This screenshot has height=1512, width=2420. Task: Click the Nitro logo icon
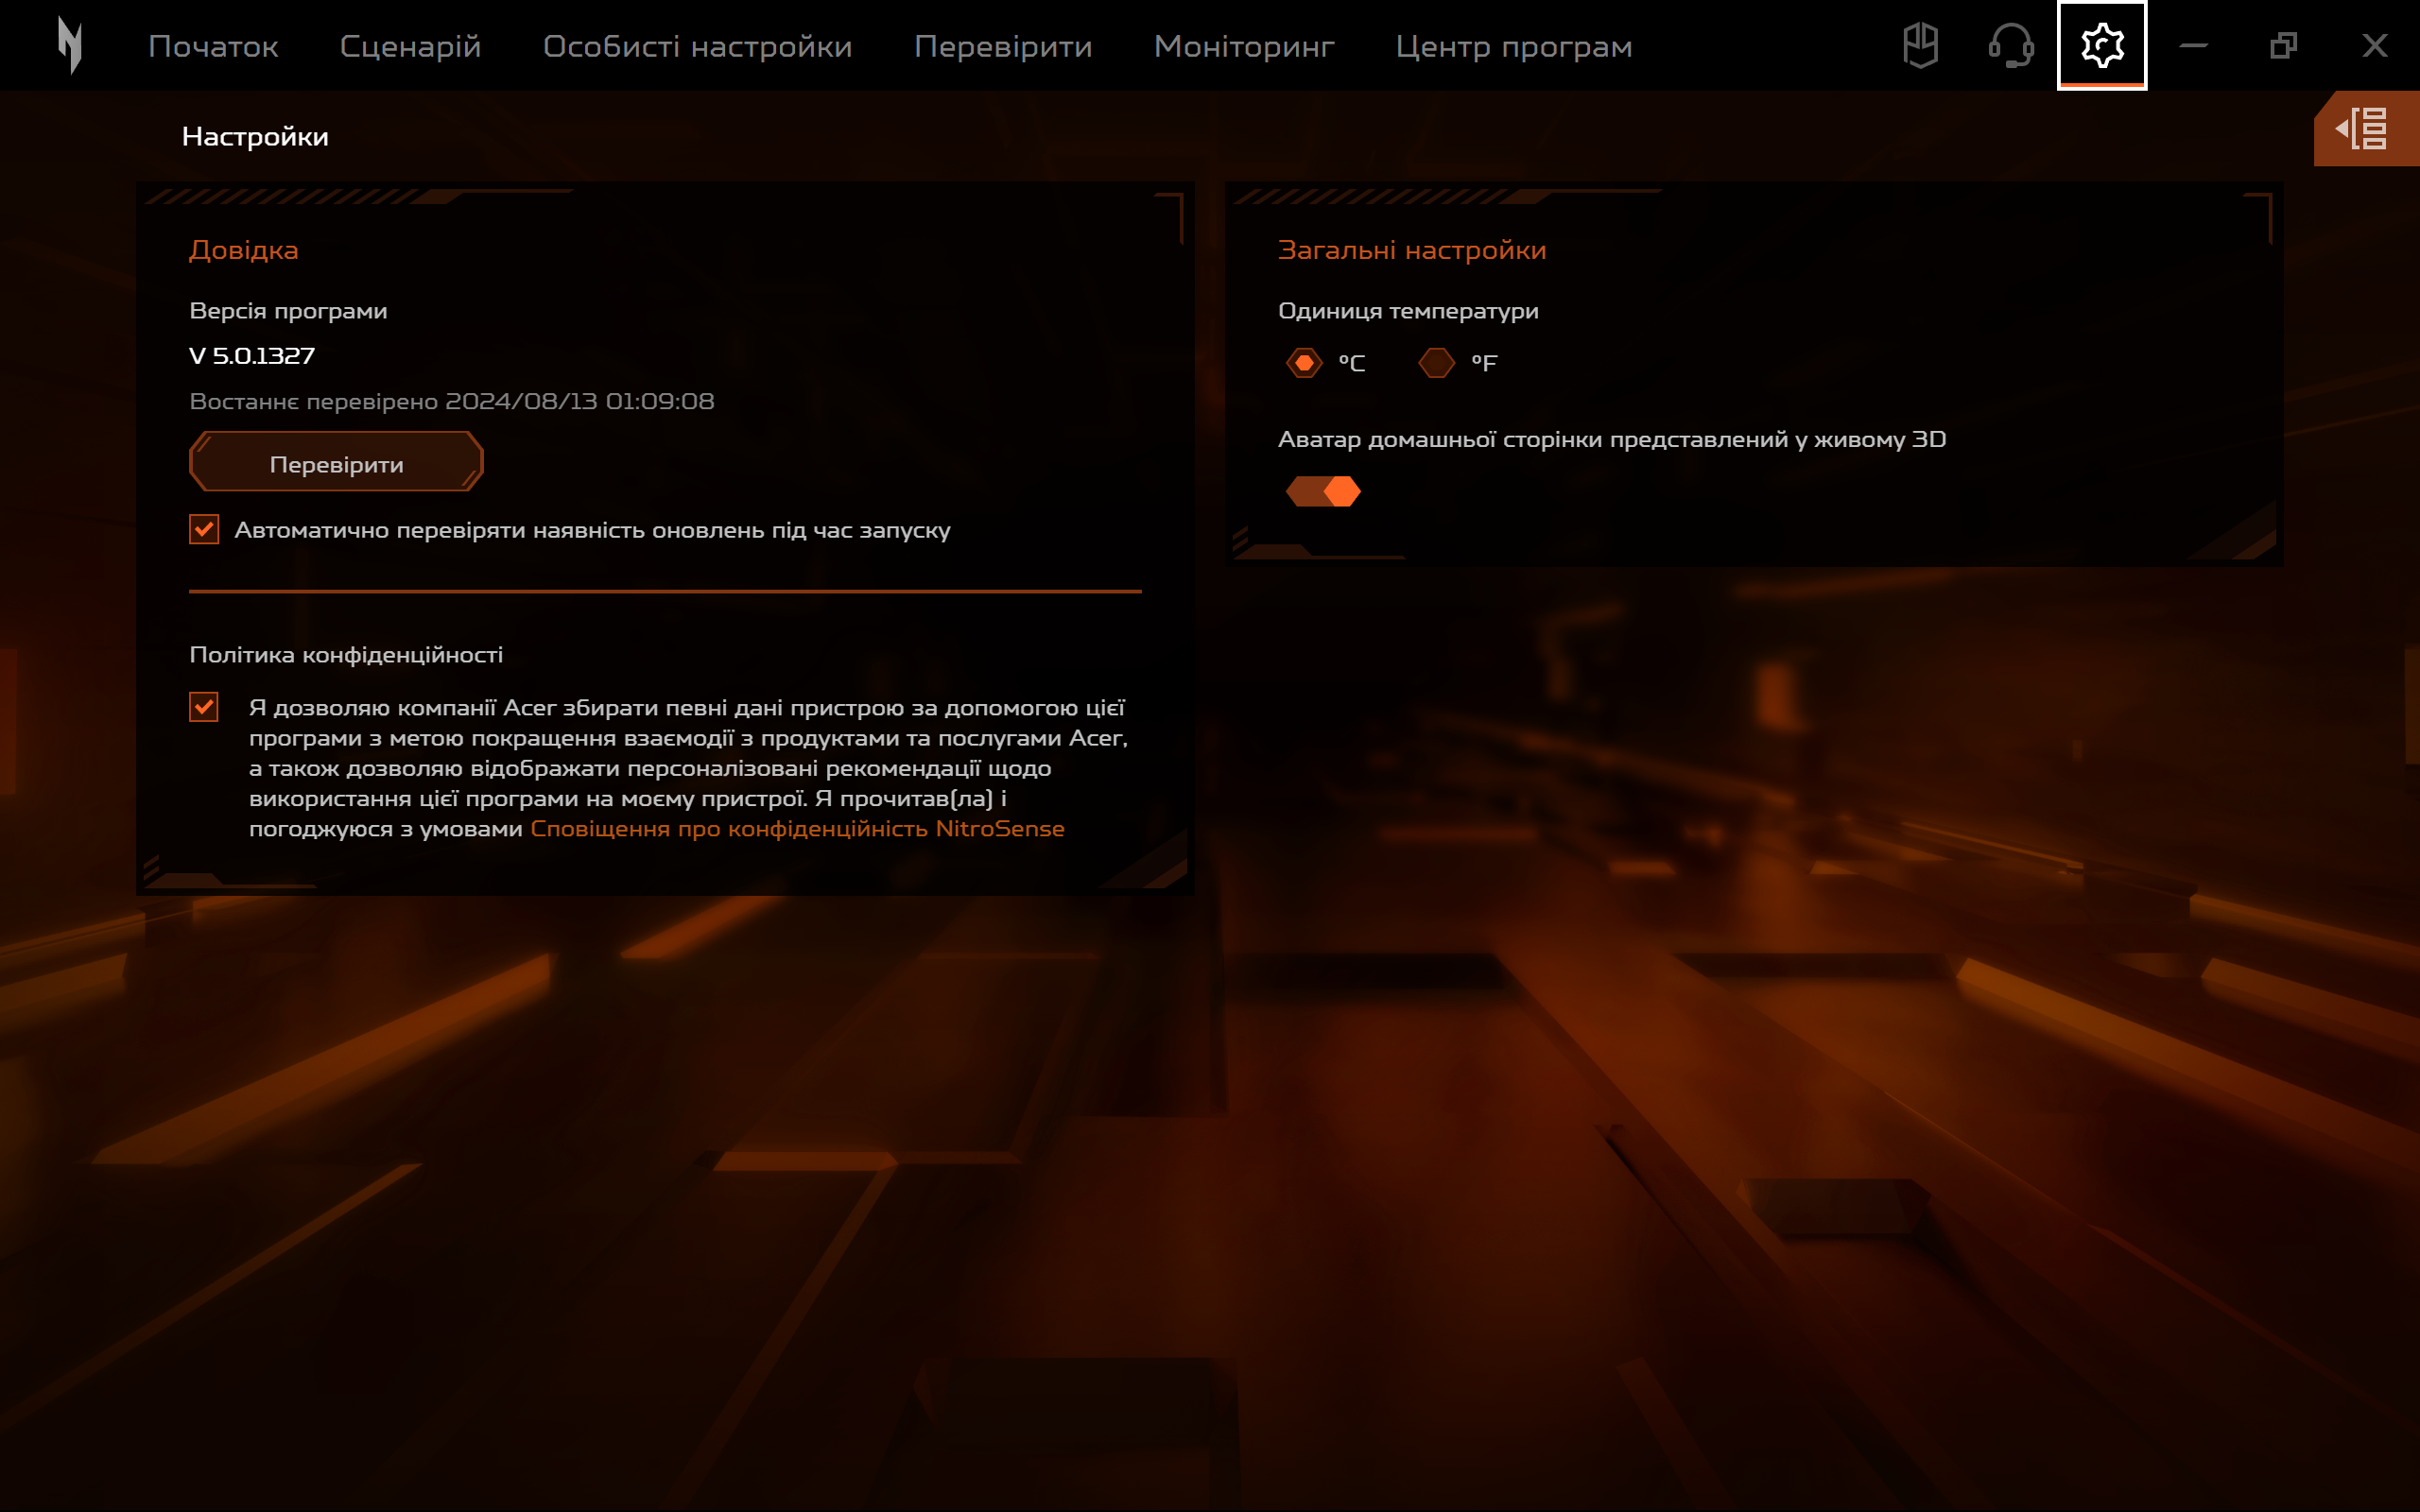(x=70, y=46)
